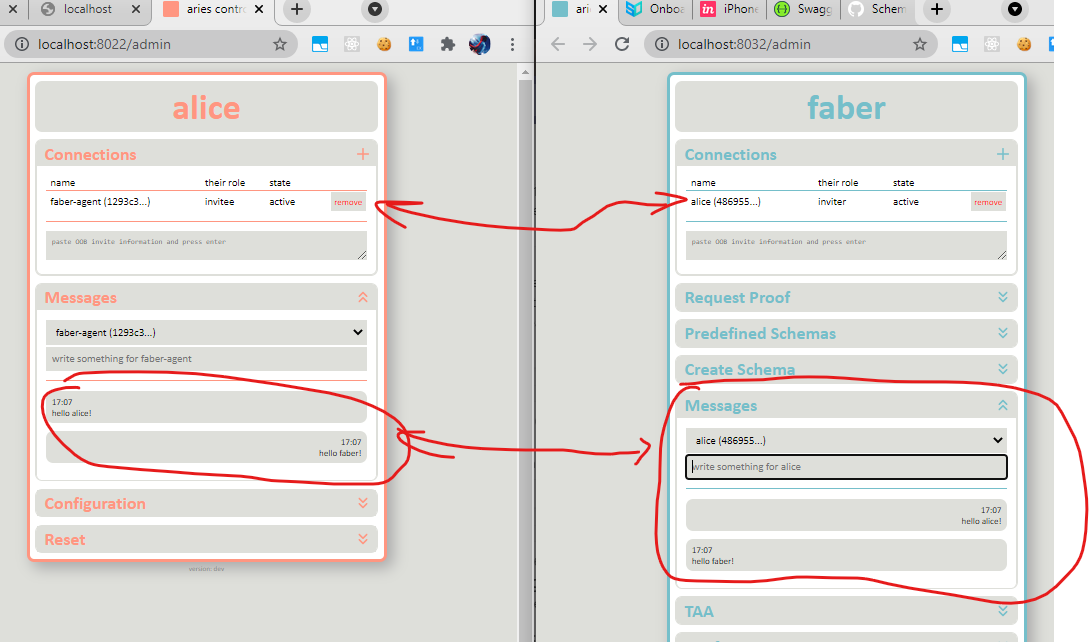Switch to the iPhone tab

(730, 9)
